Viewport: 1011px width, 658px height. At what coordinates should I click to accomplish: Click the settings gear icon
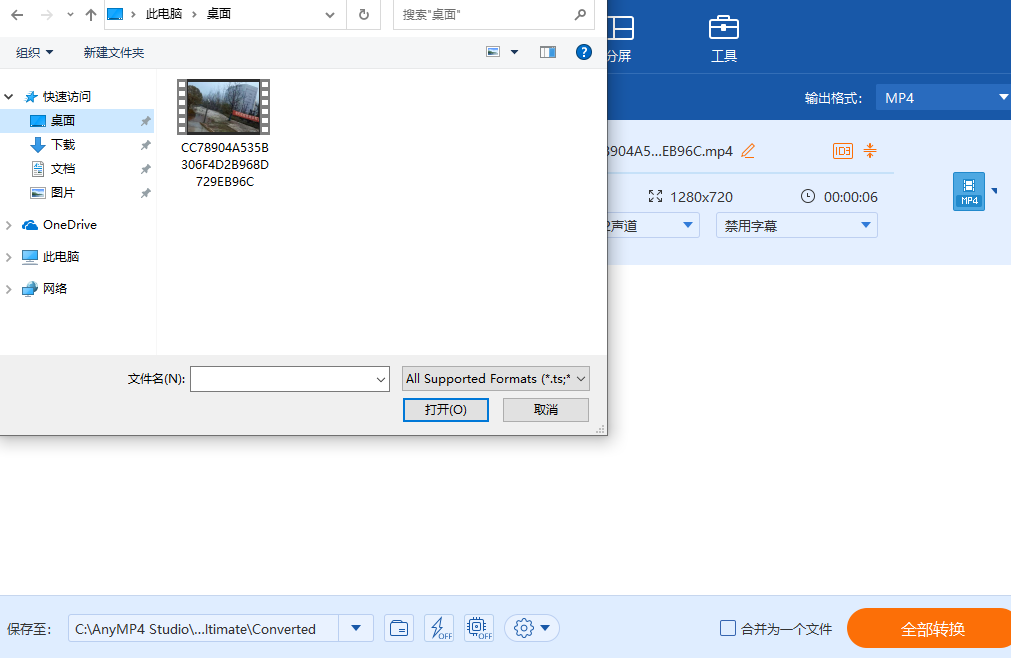click(x=525, y=628)
